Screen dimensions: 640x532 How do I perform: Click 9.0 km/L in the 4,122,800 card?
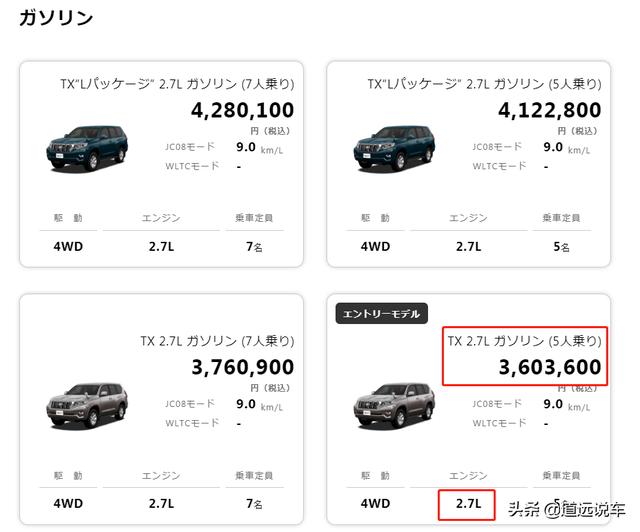(x=566, y=147)
